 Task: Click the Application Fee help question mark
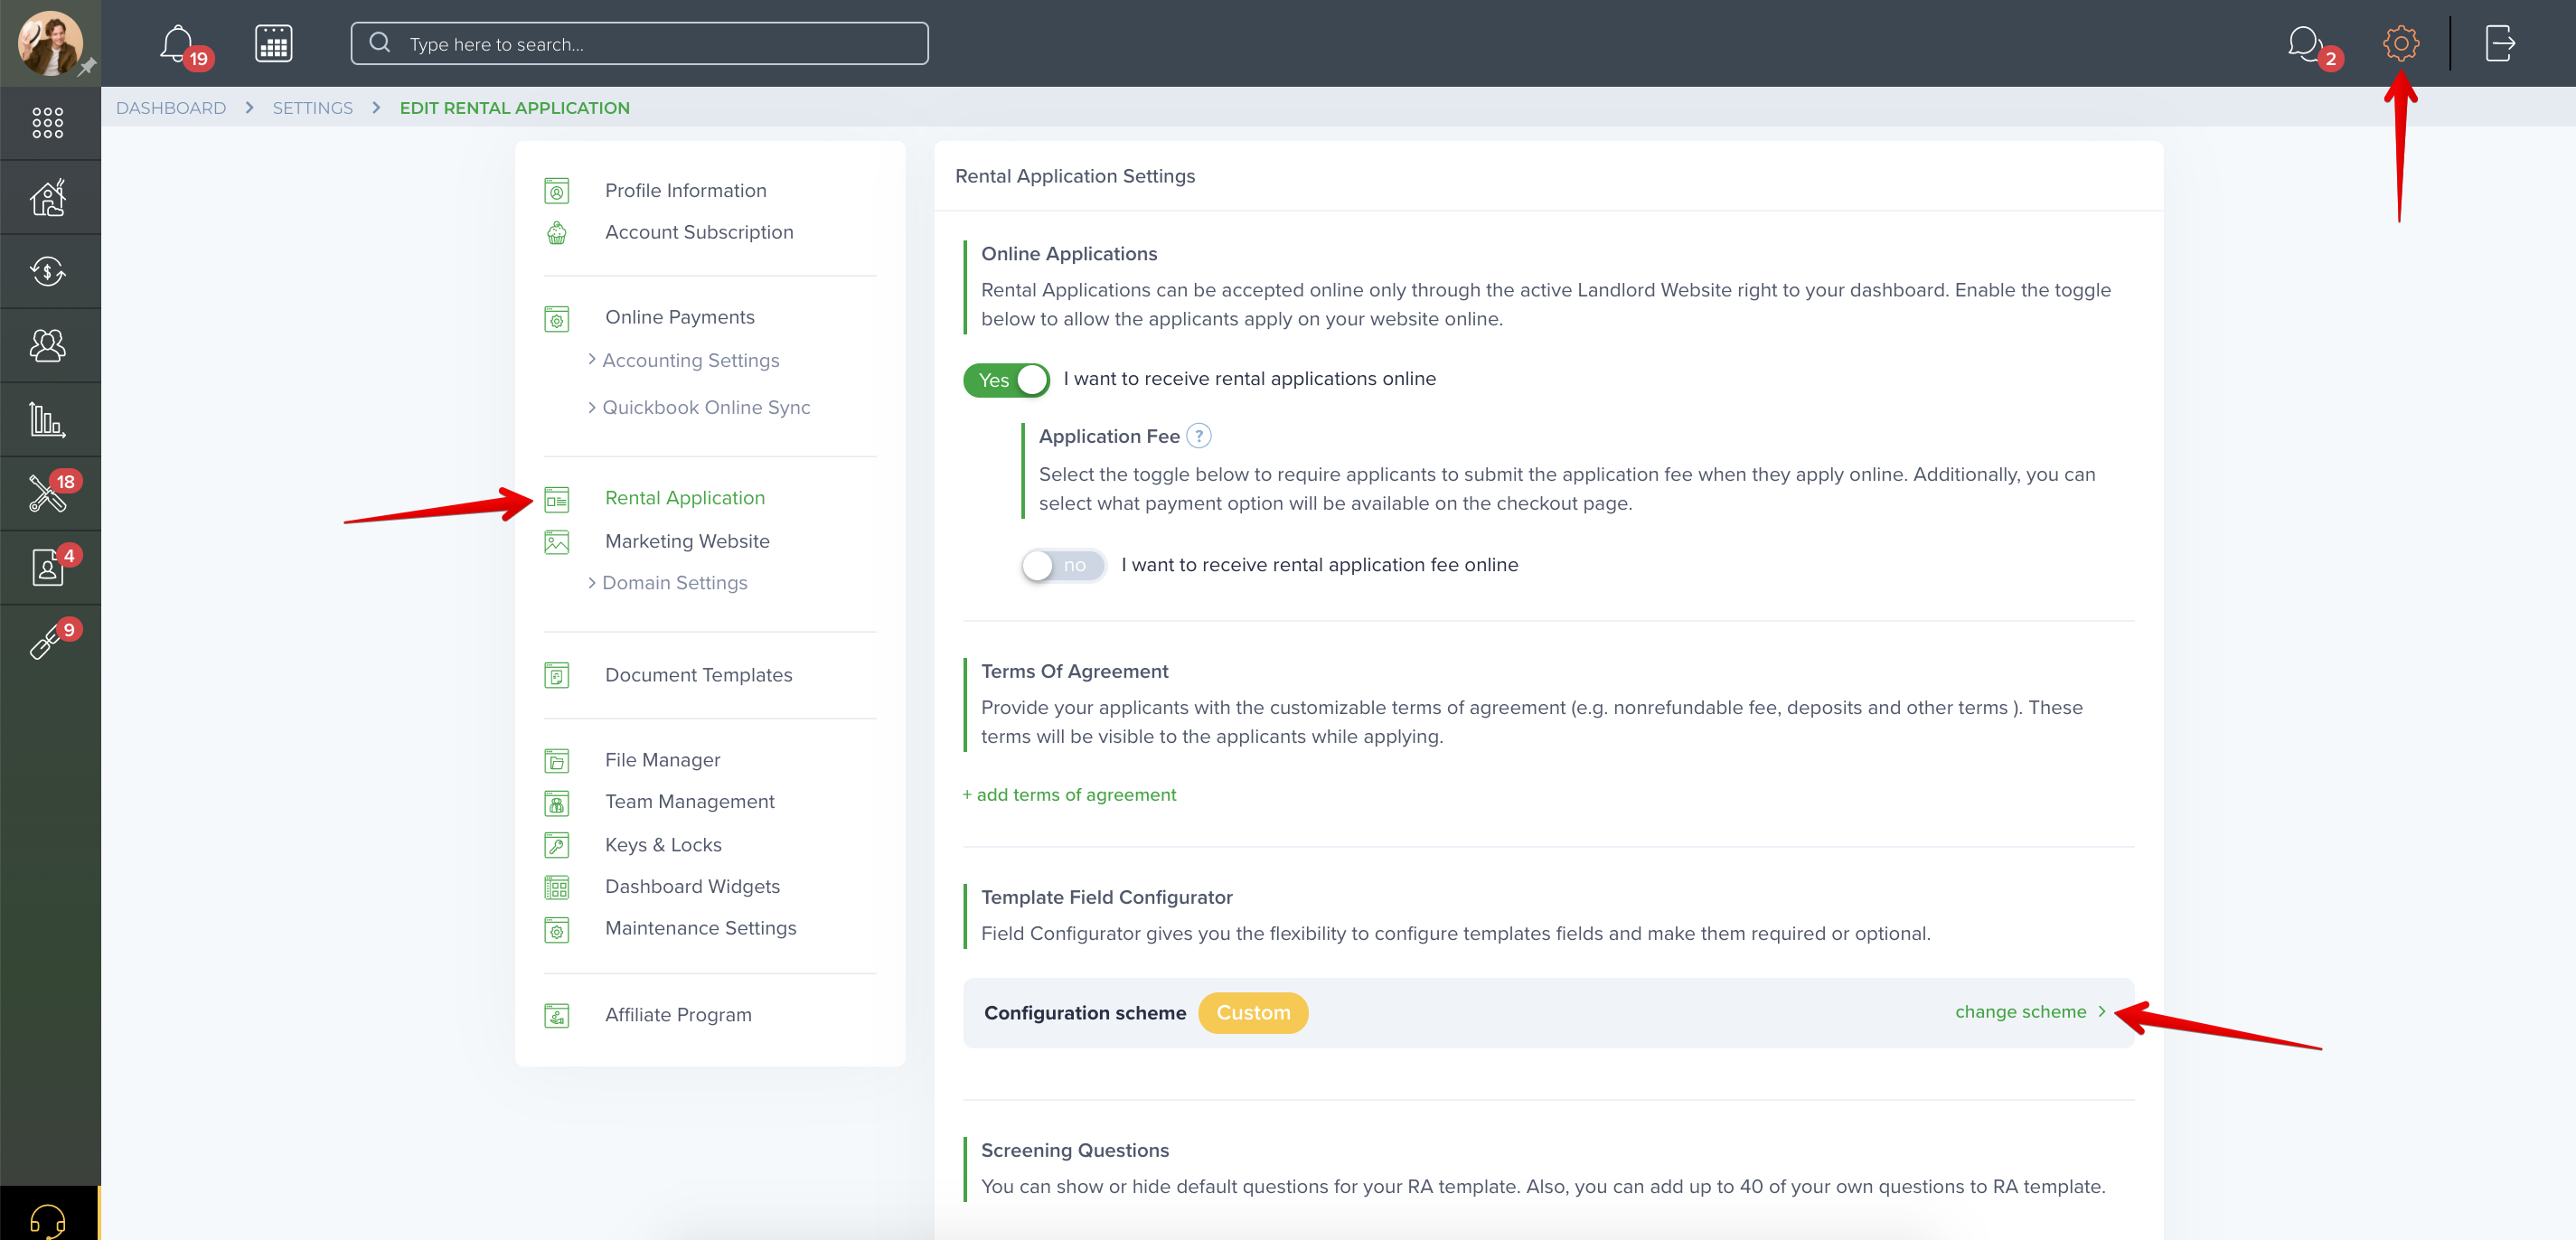(x=1198, y=436)
